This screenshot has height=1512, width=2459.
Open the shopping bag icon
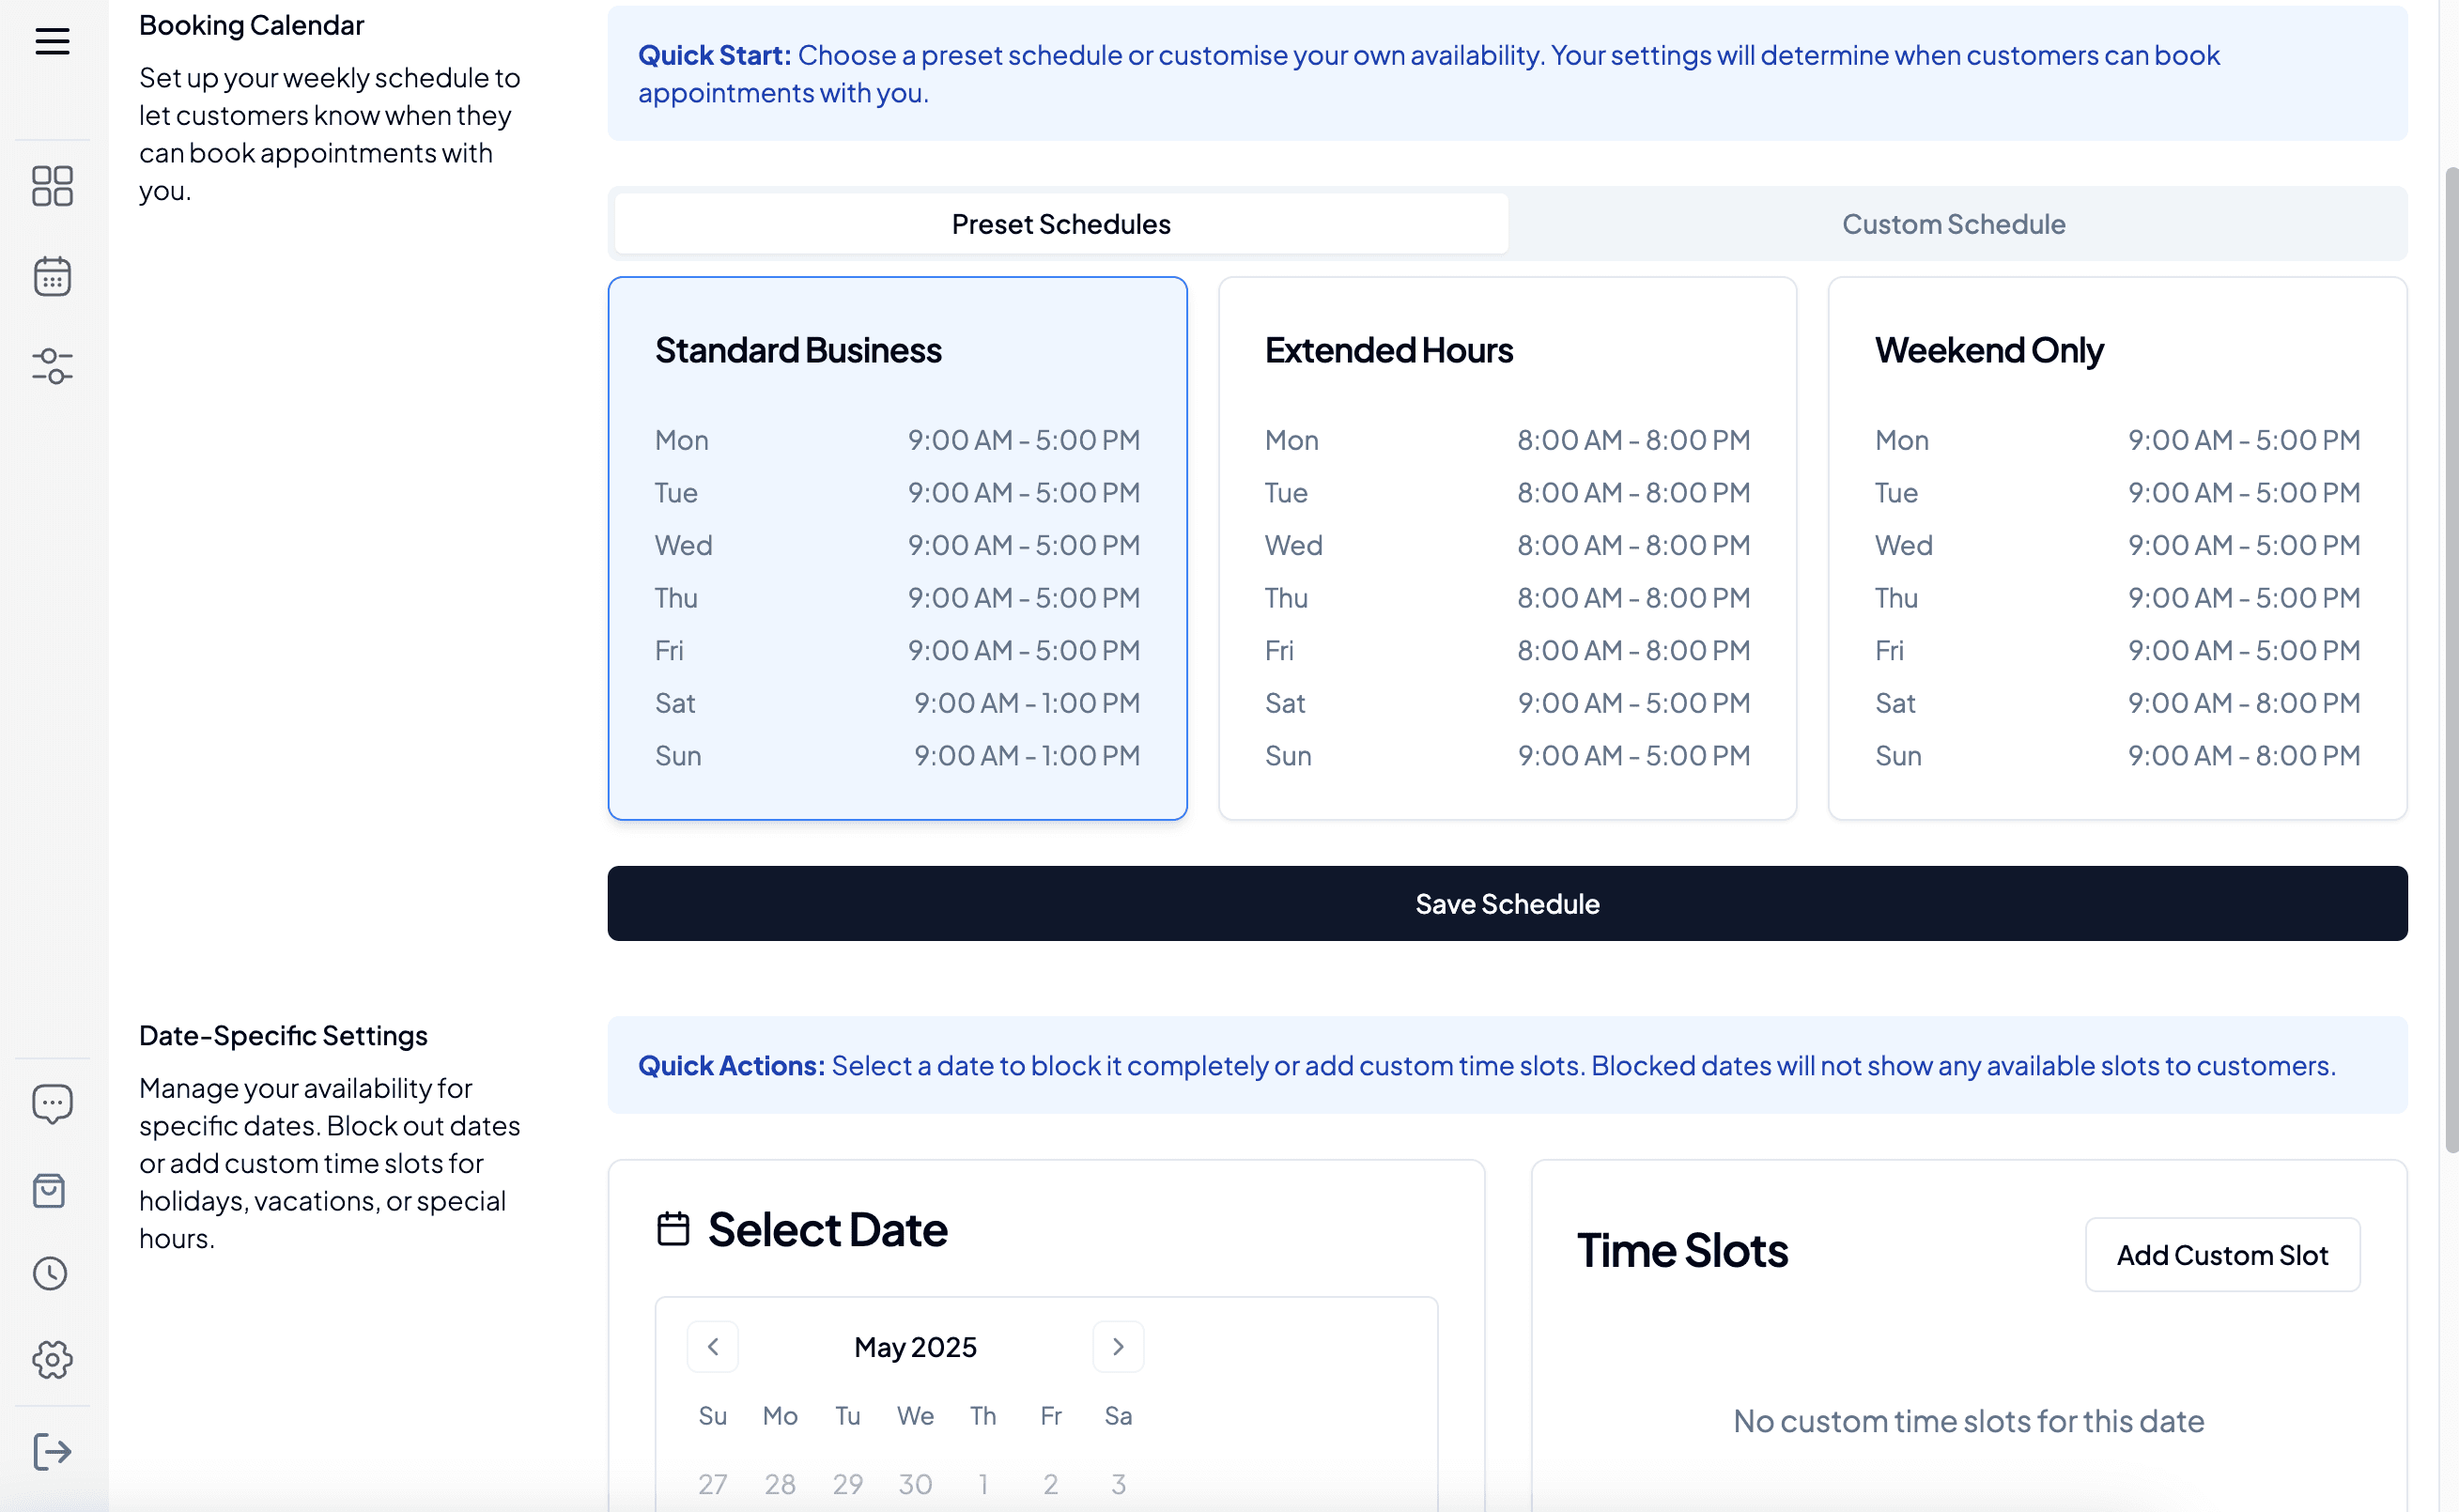(x=52, y=1190)
